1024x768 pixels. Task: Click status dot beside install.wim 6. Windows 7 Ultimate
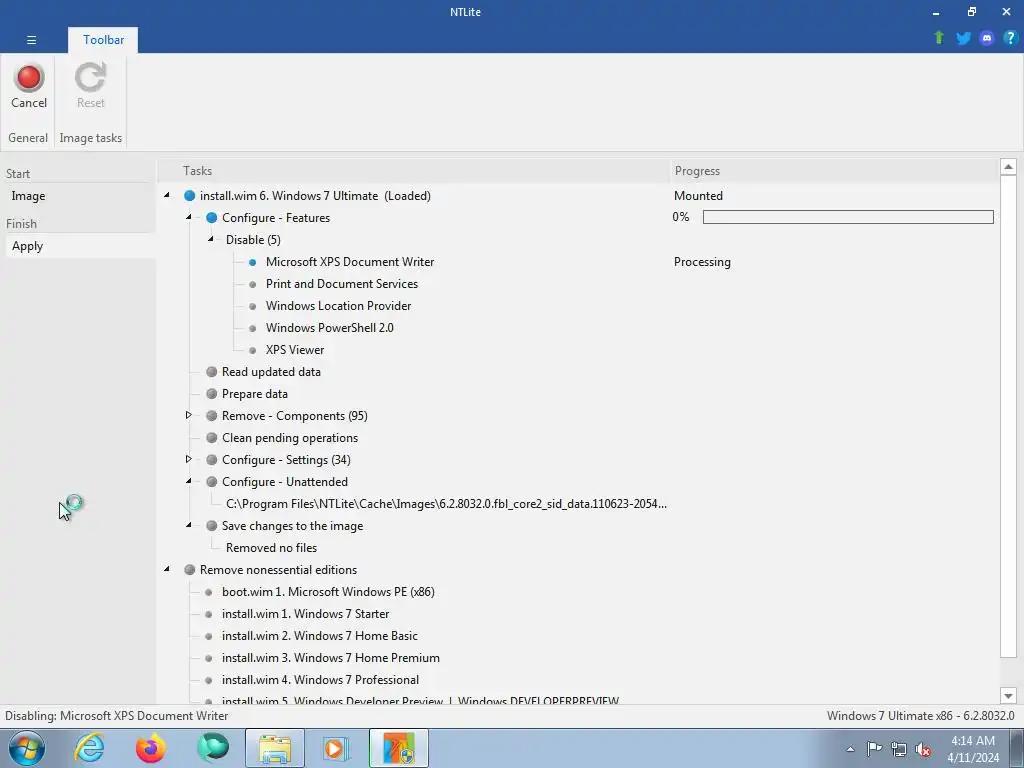(189, 195)
